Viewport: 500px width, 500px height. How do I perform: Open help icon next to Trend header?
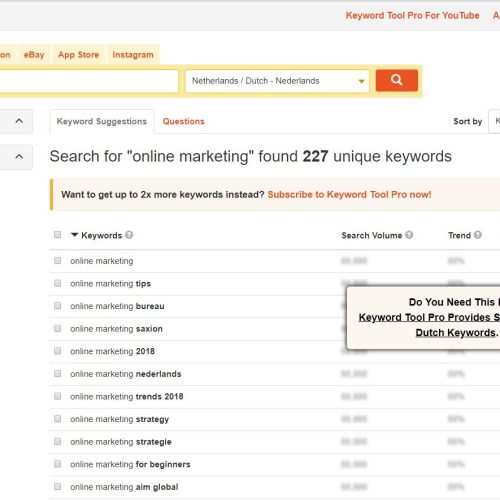coord(478,235)
